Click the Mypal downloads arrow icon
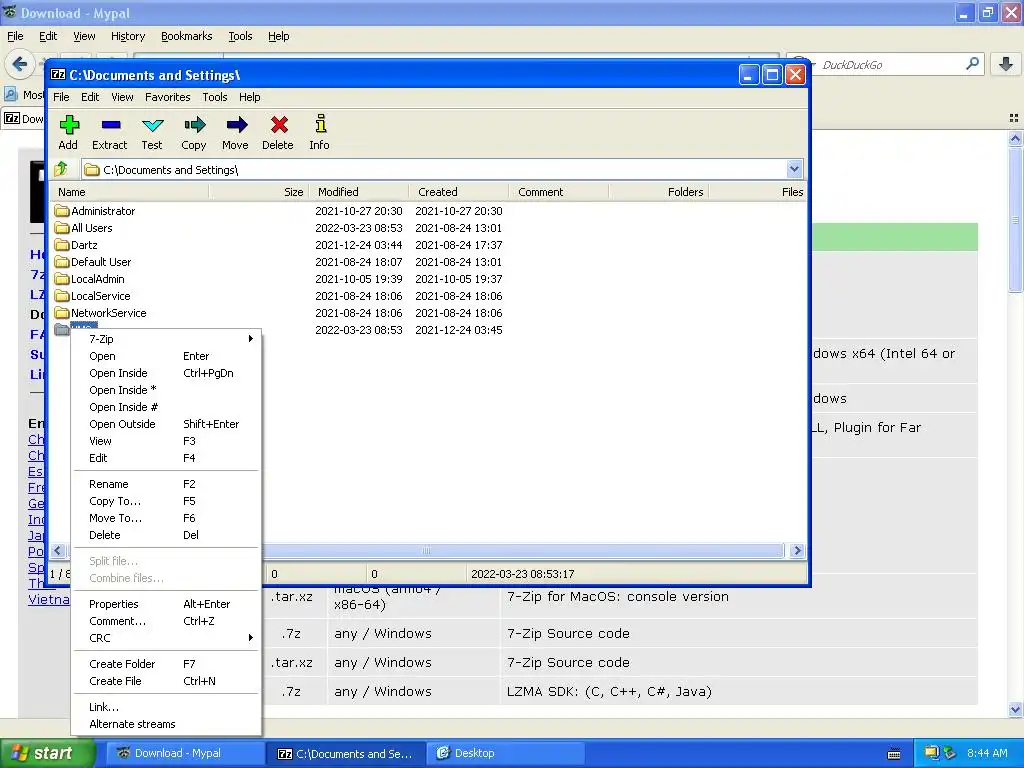 point(1006,64)
